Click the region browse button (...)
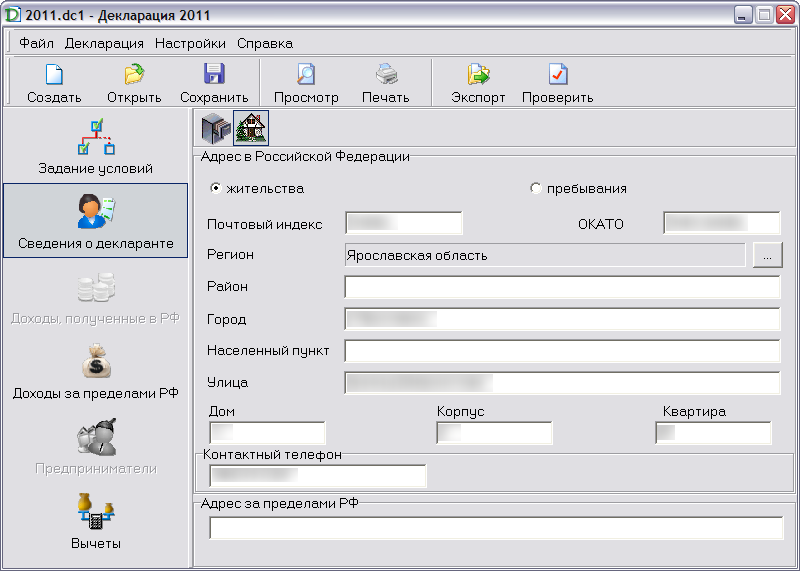The width and height of the screenshot is (800, 571). pos(767,255)
